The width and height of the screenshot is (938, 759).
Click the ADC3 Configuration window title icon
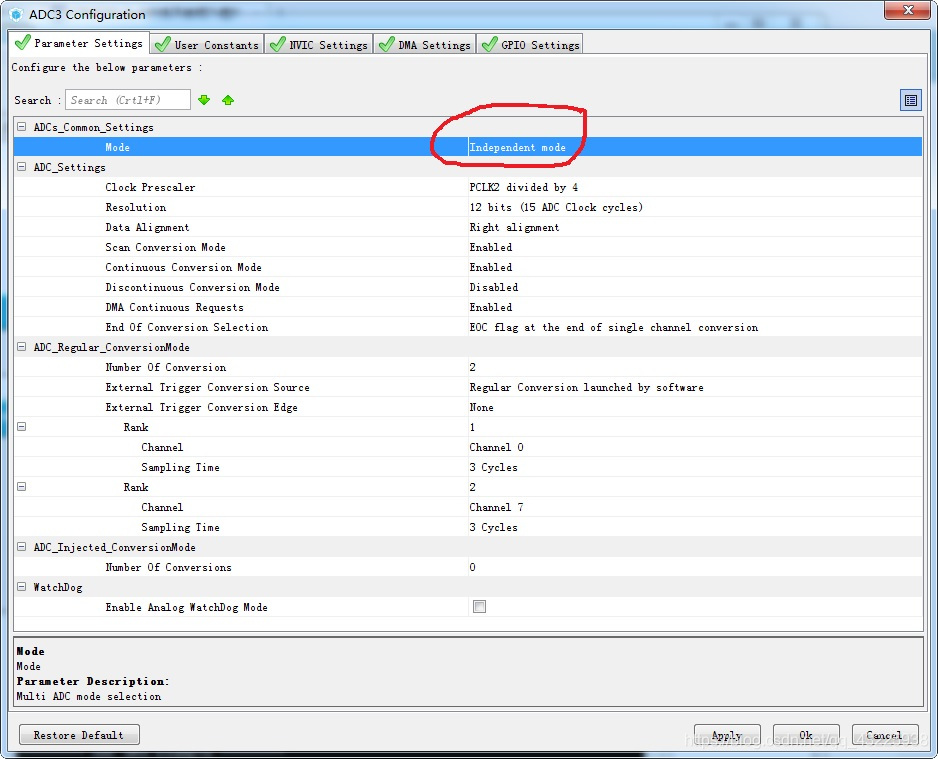click(x=16, y=14)
